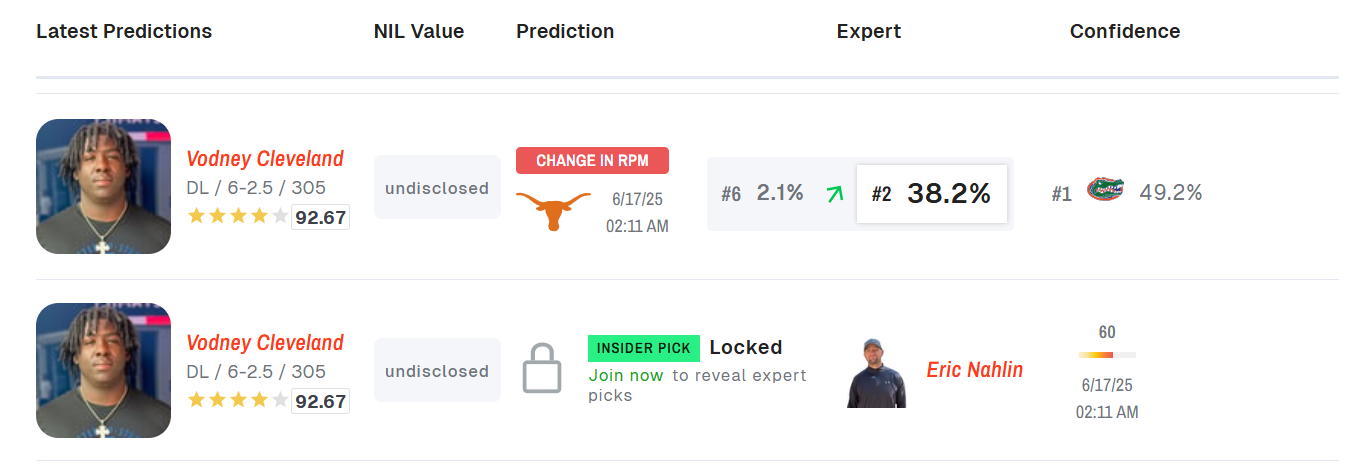Click Vodney Cleveland name link in first row
1351x472 pixels.
pyautogui.click(x=265, y=158)
